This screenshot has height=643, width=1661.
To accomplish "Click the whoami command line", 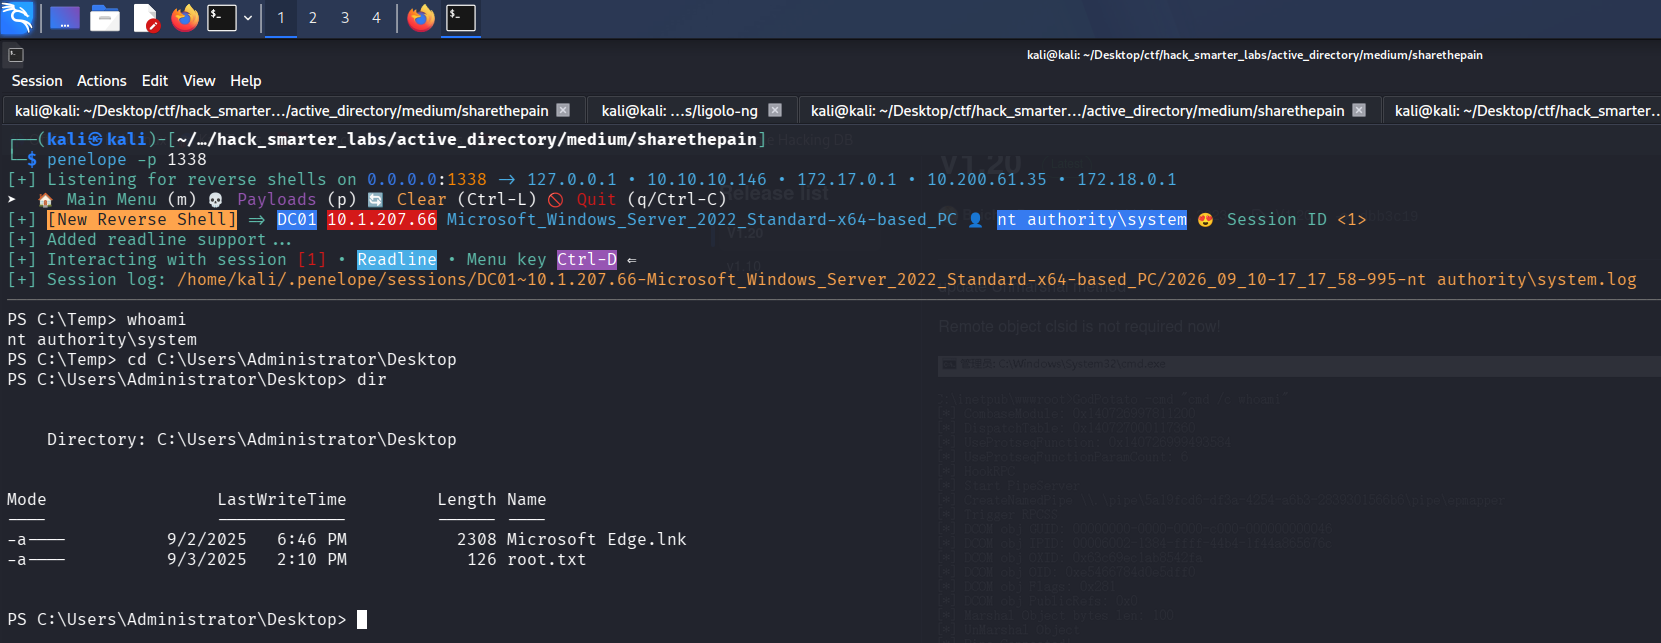I will tap(97, 320).
